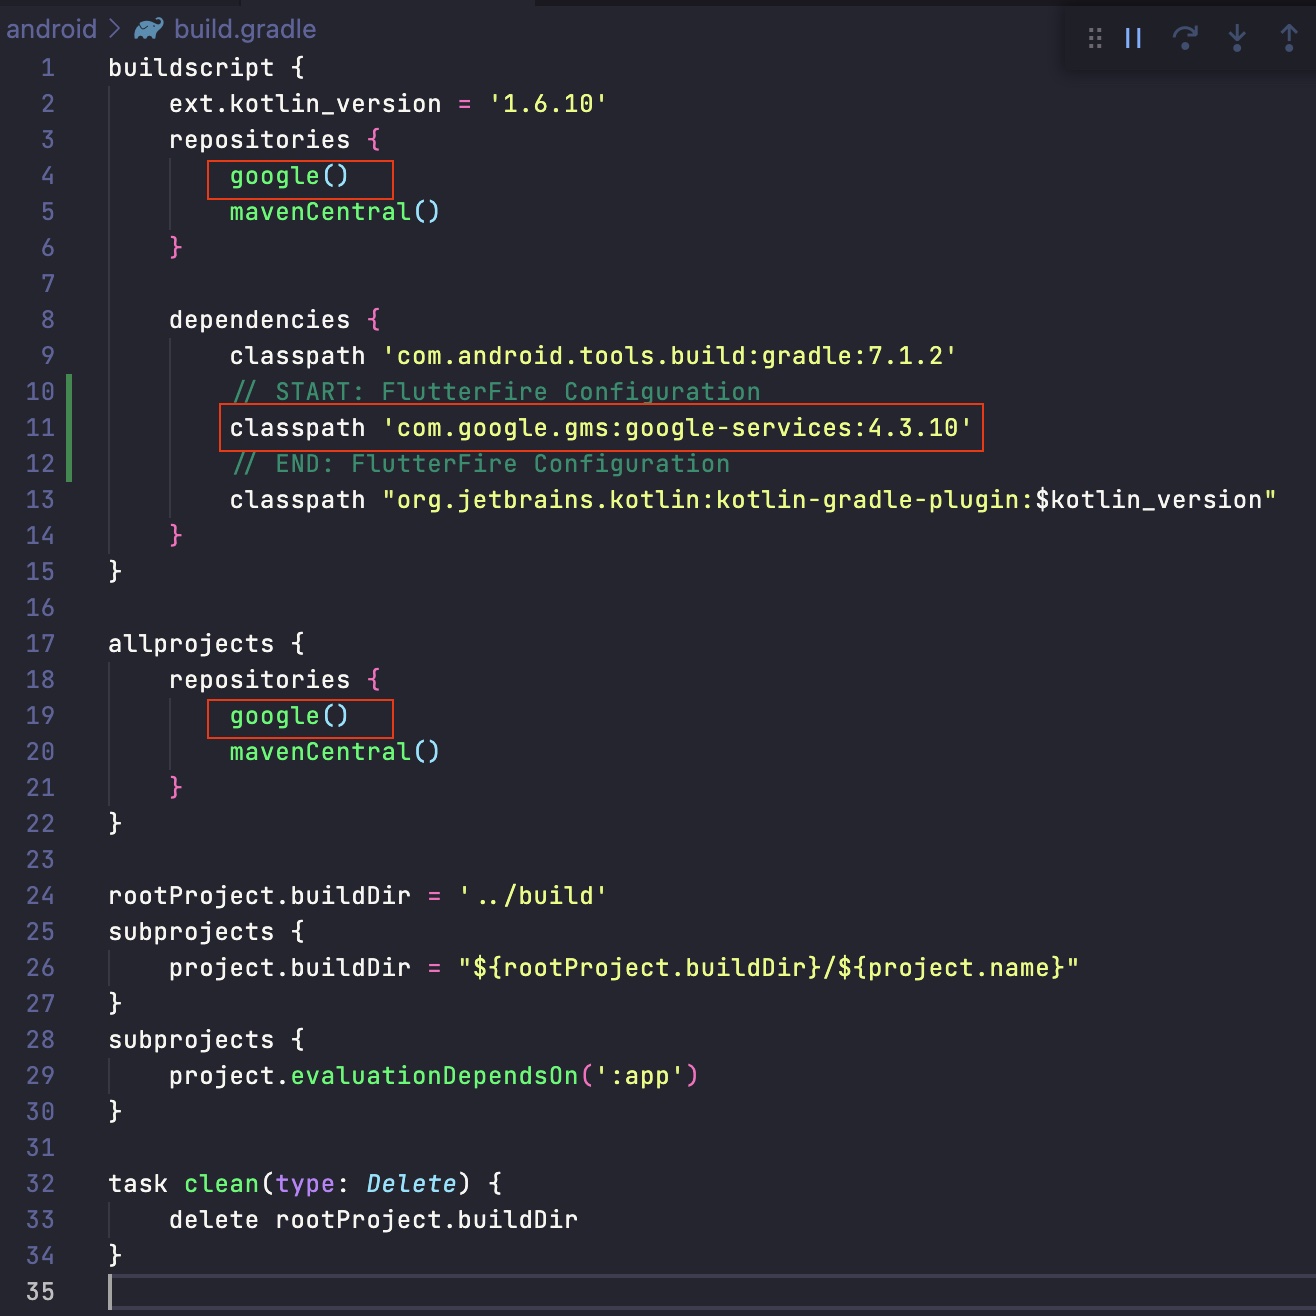Click google() on line 4
This screenshot has height=1316, width=1316.
pyautogui.click(x=290, y=176)
